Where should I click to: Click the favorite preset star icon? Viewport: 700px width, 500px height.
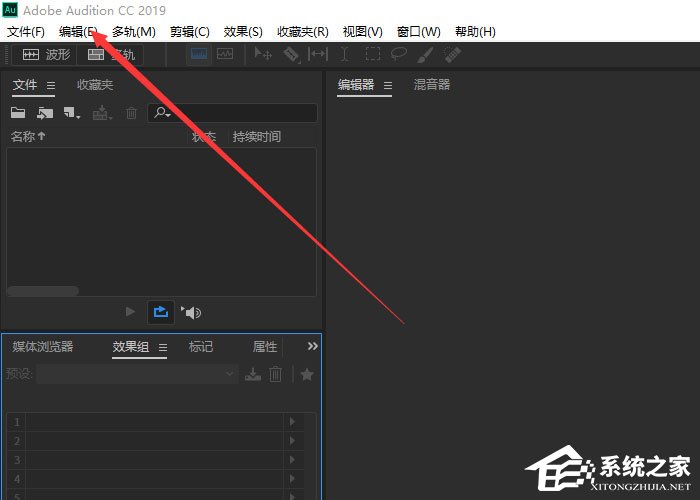coord(307,374)
